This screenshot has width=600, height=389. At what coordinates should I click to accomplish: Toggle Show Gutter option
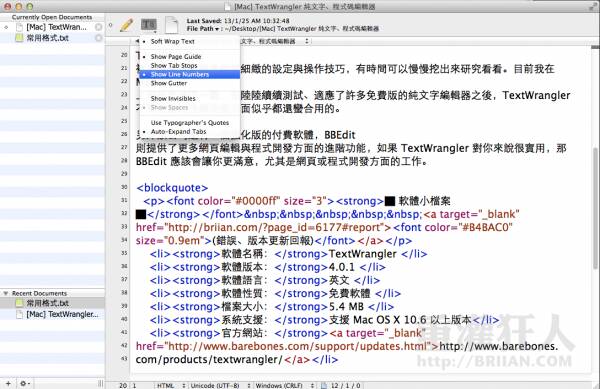[190, 83]
